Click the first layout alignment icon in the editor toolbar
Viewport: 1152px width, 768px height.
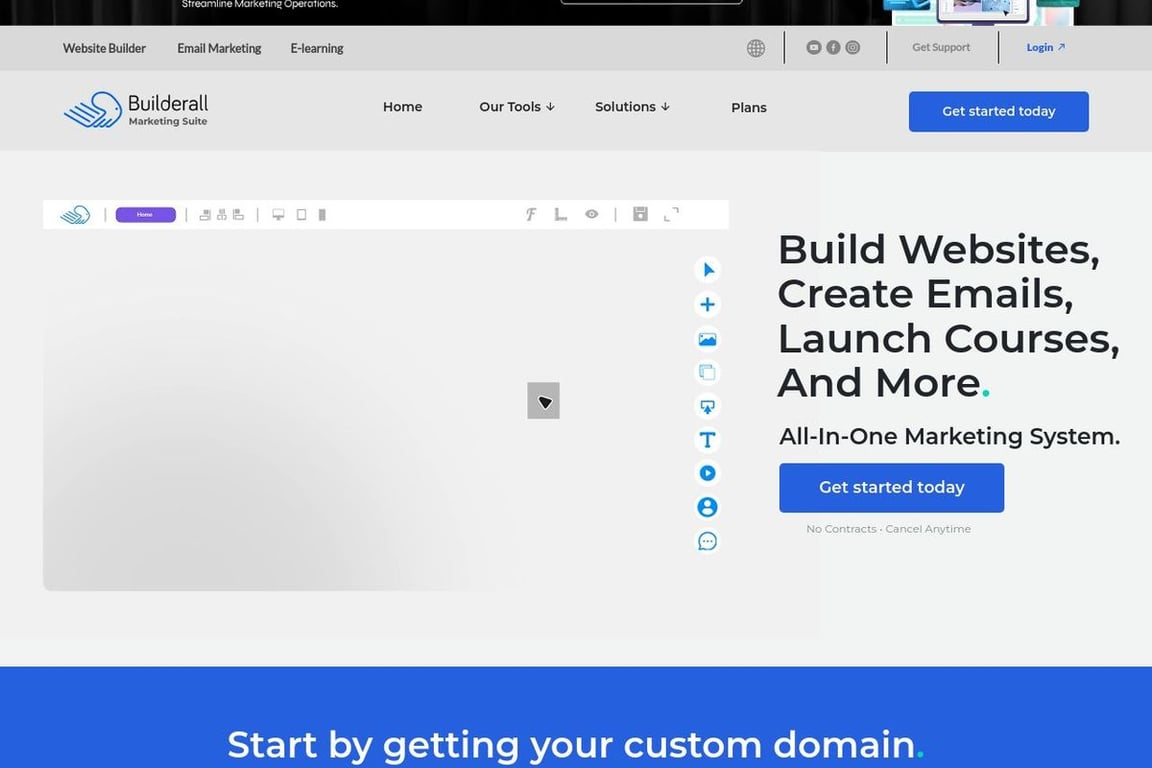pyautogui.click(x=205, y=215)
